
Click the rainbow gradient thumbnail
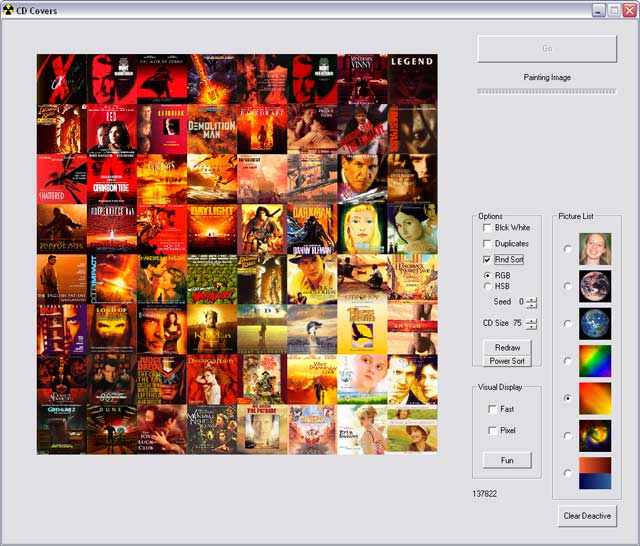pos(595,361)
